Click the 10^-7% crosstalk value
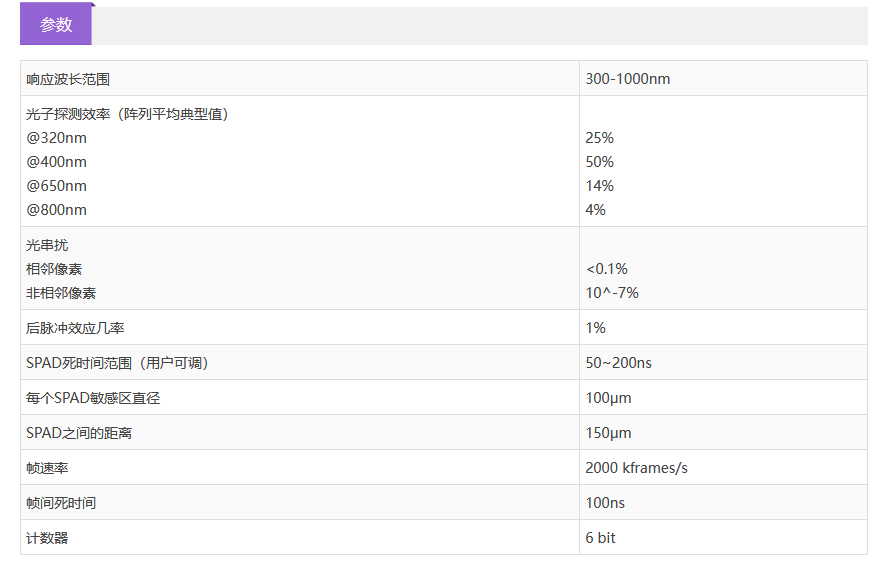Image resolution: width=890 pixels, height=572 pixels. pyautogui.click(x=612, y=293)
